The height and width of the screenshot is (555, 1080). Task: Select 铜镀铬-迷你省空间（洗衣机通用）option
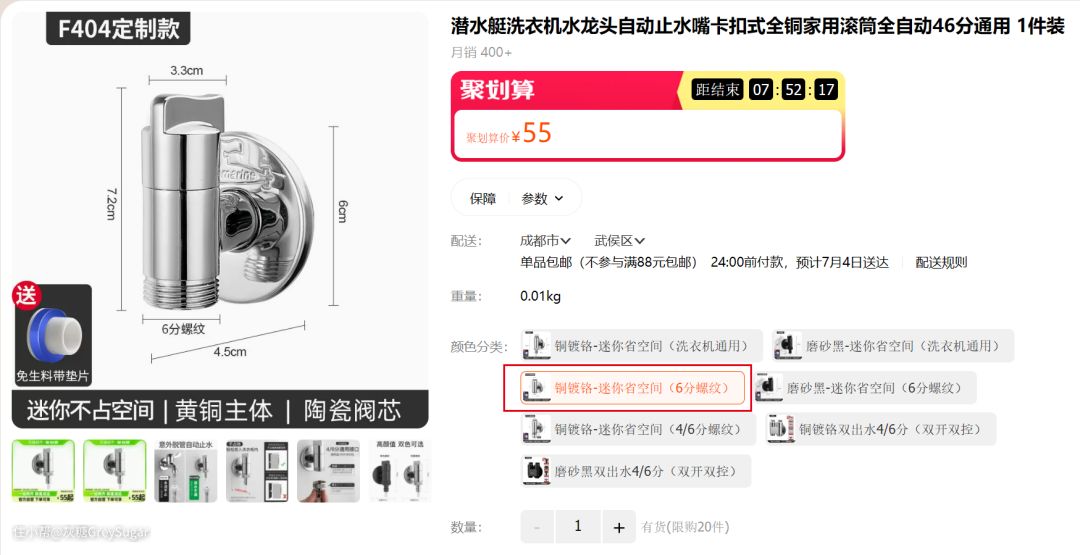tap(641, 346)
